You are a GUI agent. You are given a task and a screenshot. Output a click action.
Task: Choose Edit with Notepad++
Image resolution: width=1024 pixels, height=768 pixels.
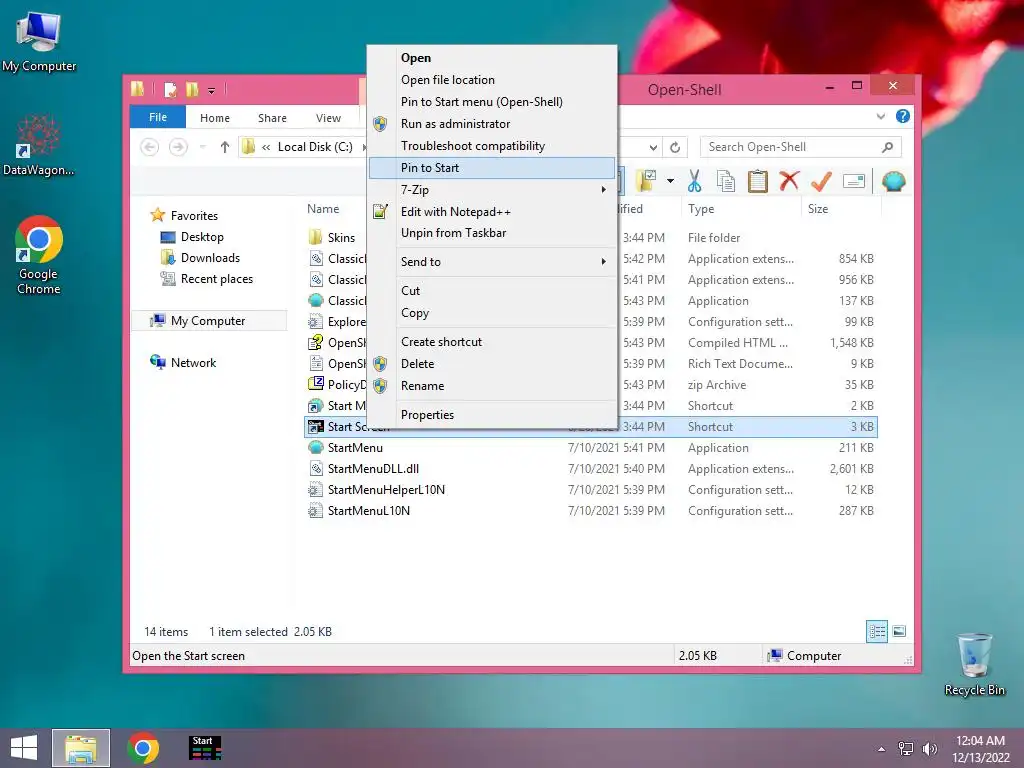click(491, 212)
